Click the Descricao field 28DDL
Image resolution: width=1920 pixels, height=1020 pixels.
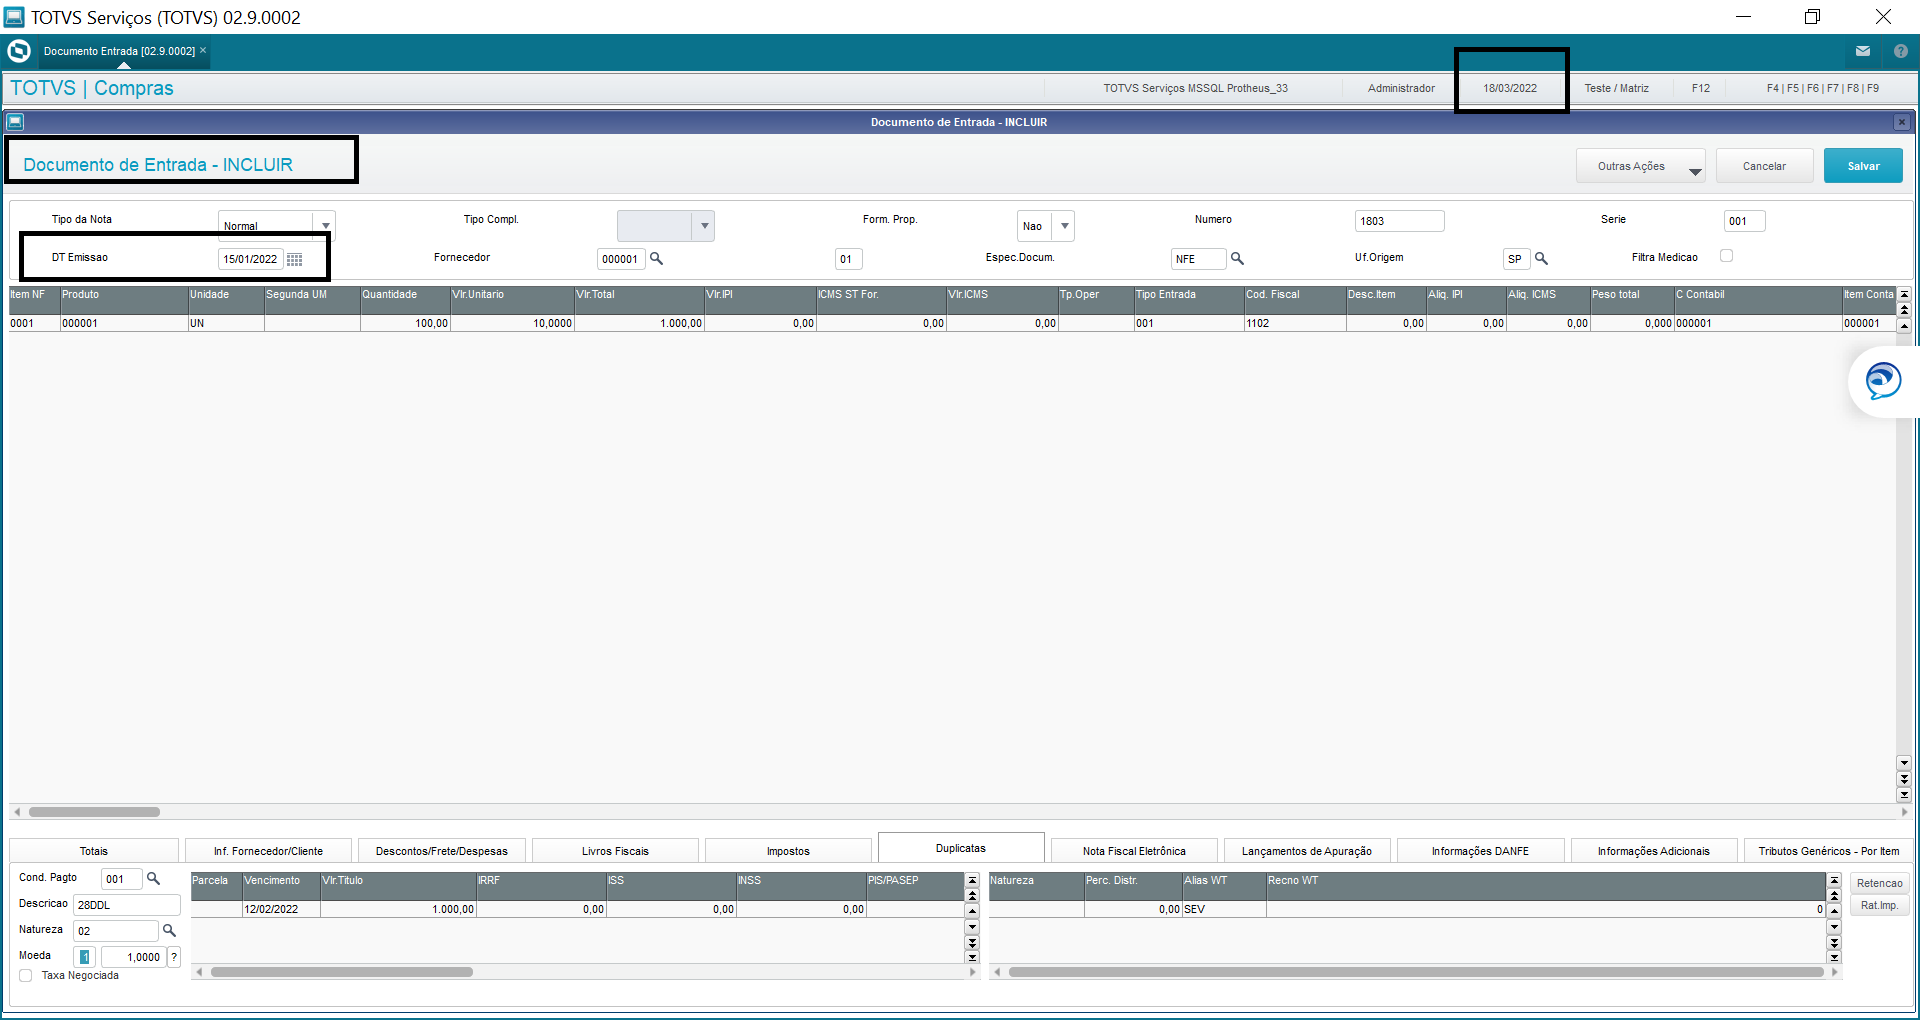[127, 905]
